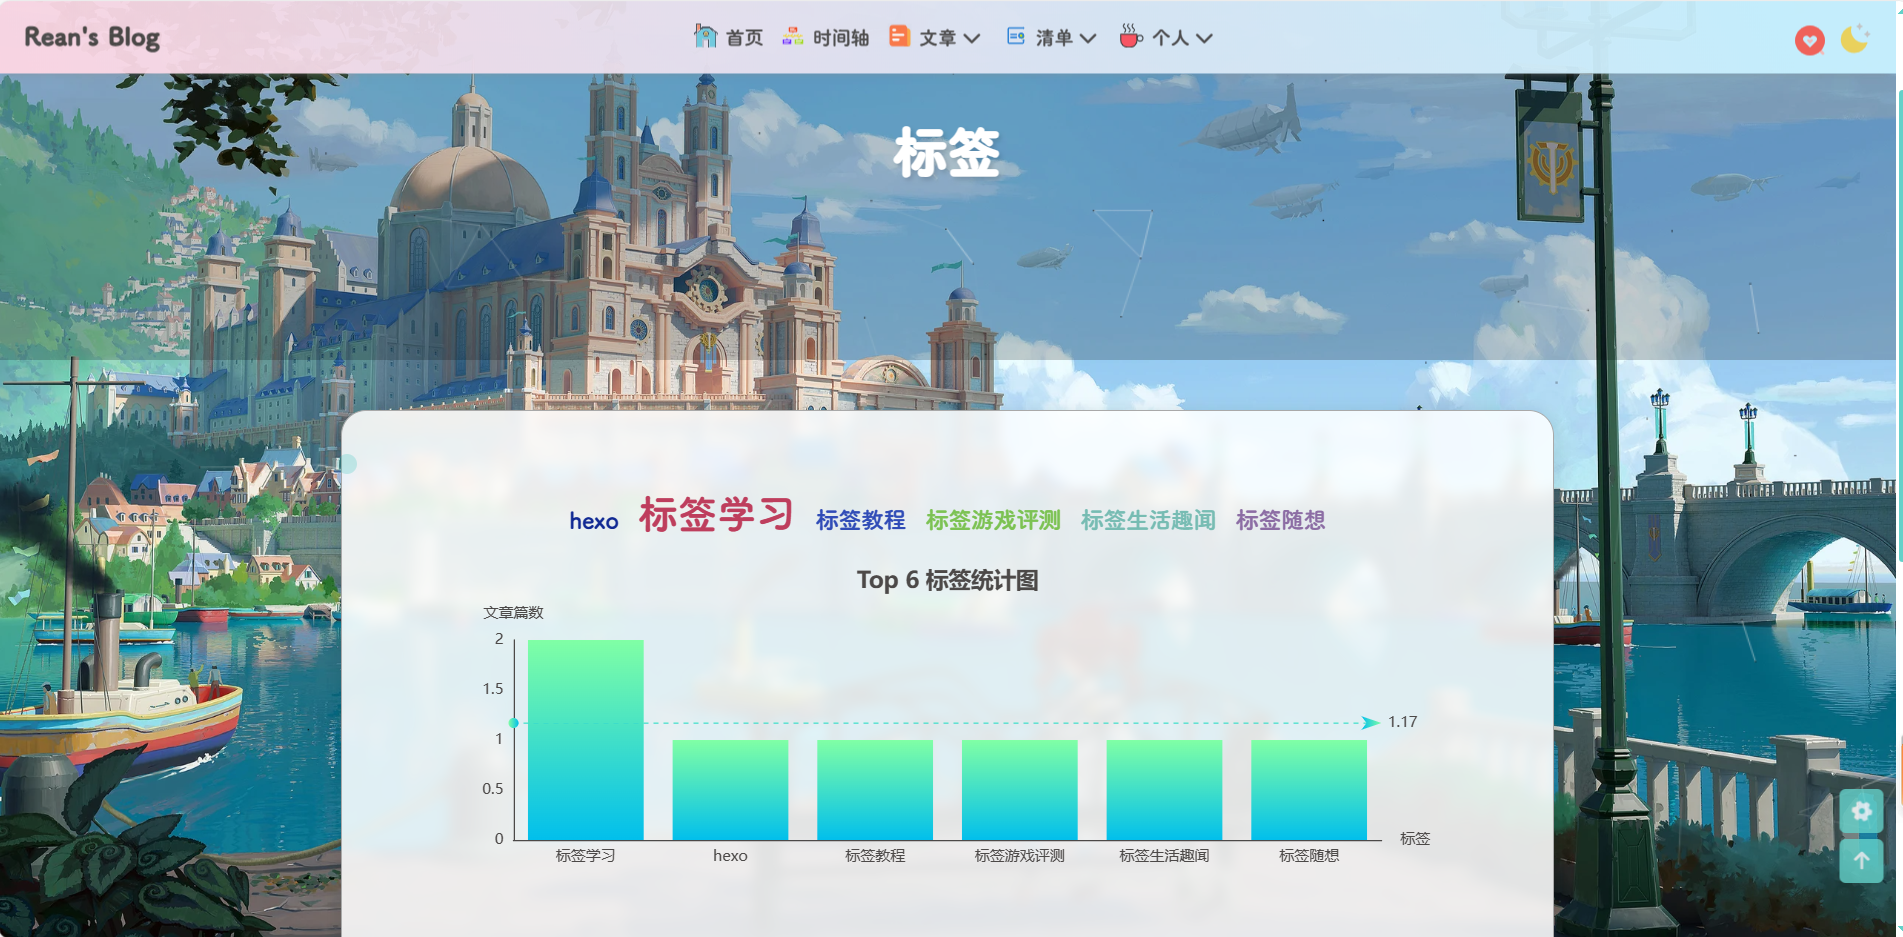
Task: Expand the 个人 dropdown chevron
Action: pos(1204,38)
